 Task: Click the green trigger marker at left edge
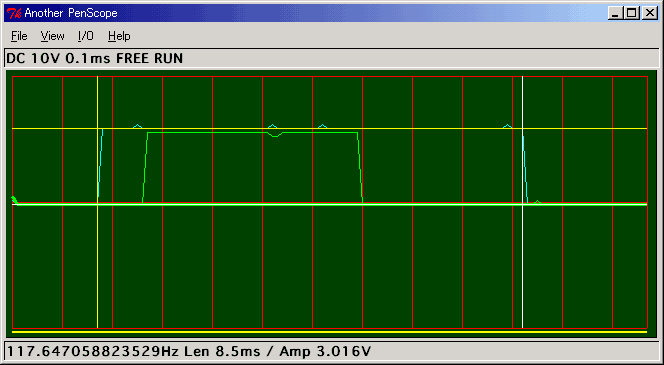(x=14, y=200)
